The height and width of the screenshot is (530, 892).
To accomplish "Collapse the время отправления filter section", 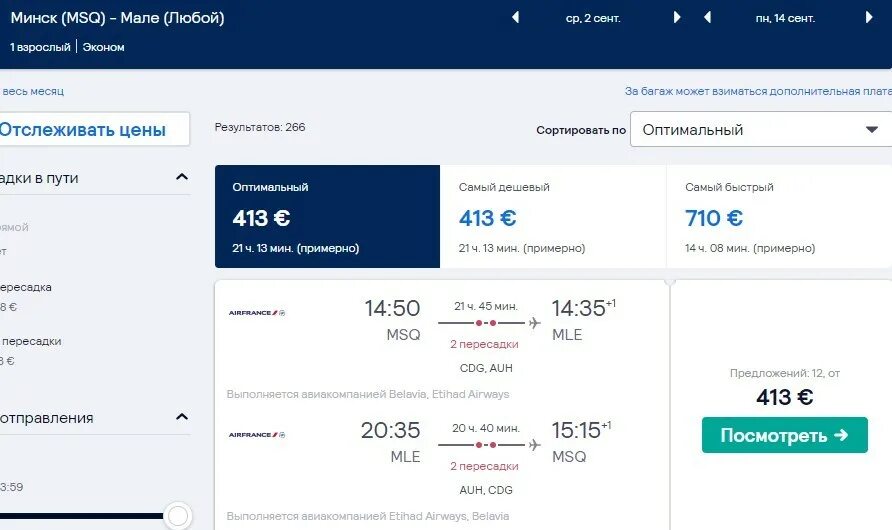I will (x=181, y=417).
